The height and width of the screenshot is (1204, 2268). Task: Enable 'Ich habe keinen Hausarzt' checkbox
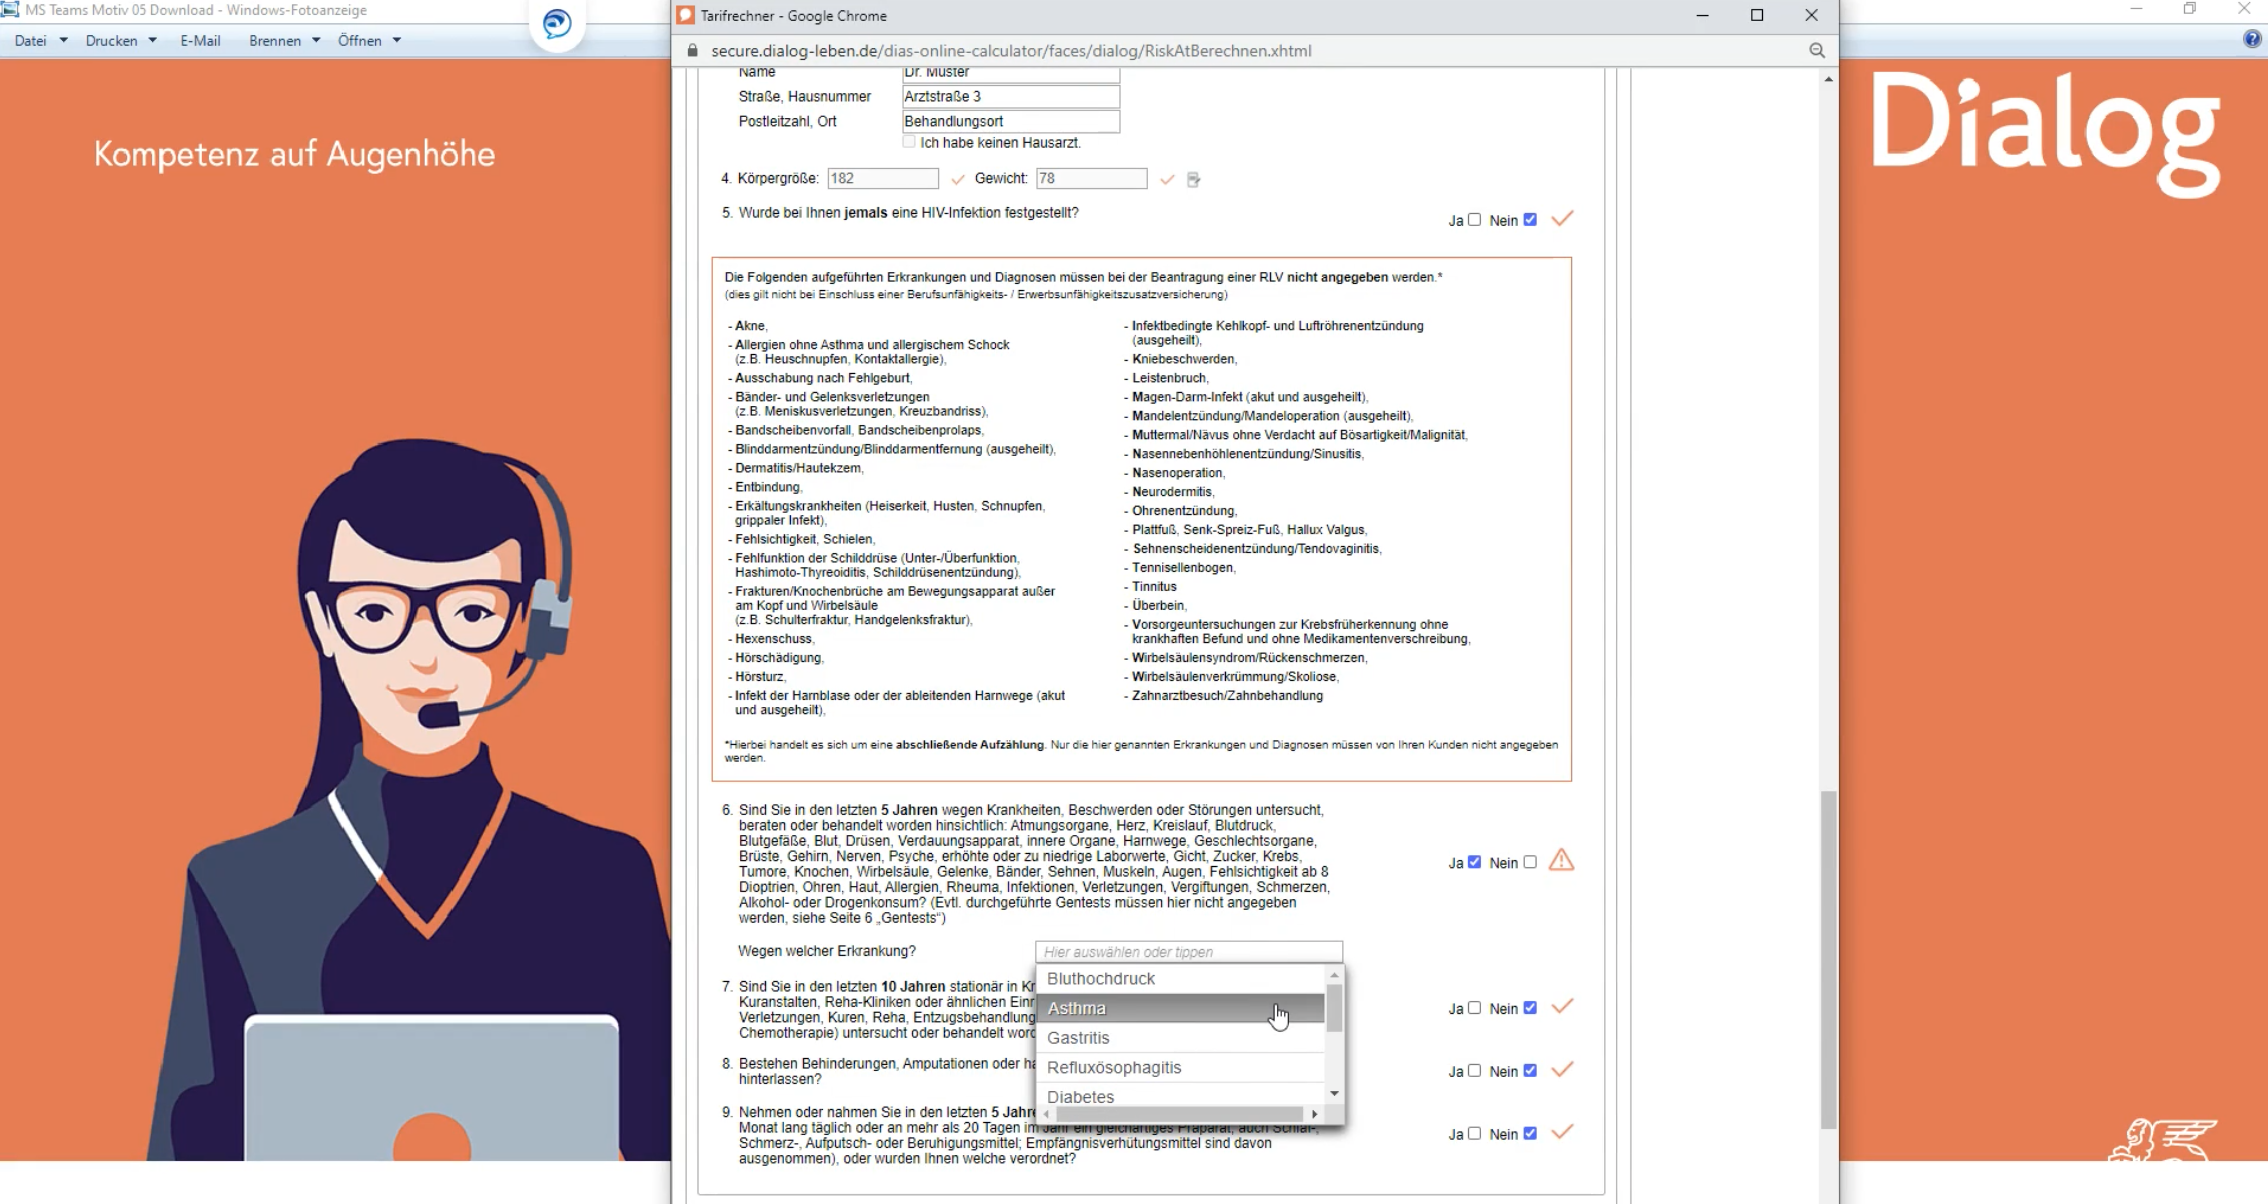pyautogui.click(x=909, y=142)
